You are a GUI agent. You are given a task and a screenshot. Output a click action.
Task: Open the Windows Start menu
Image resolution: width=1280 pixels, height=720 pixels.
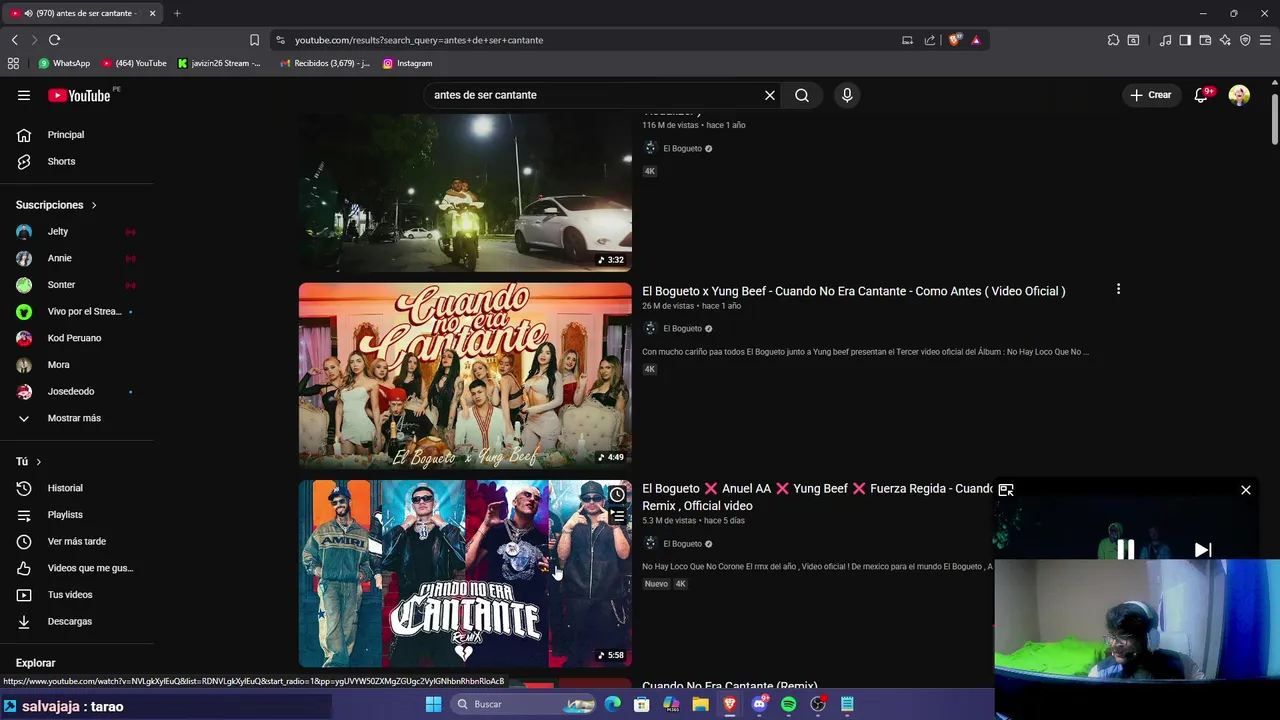pos(433,705)
